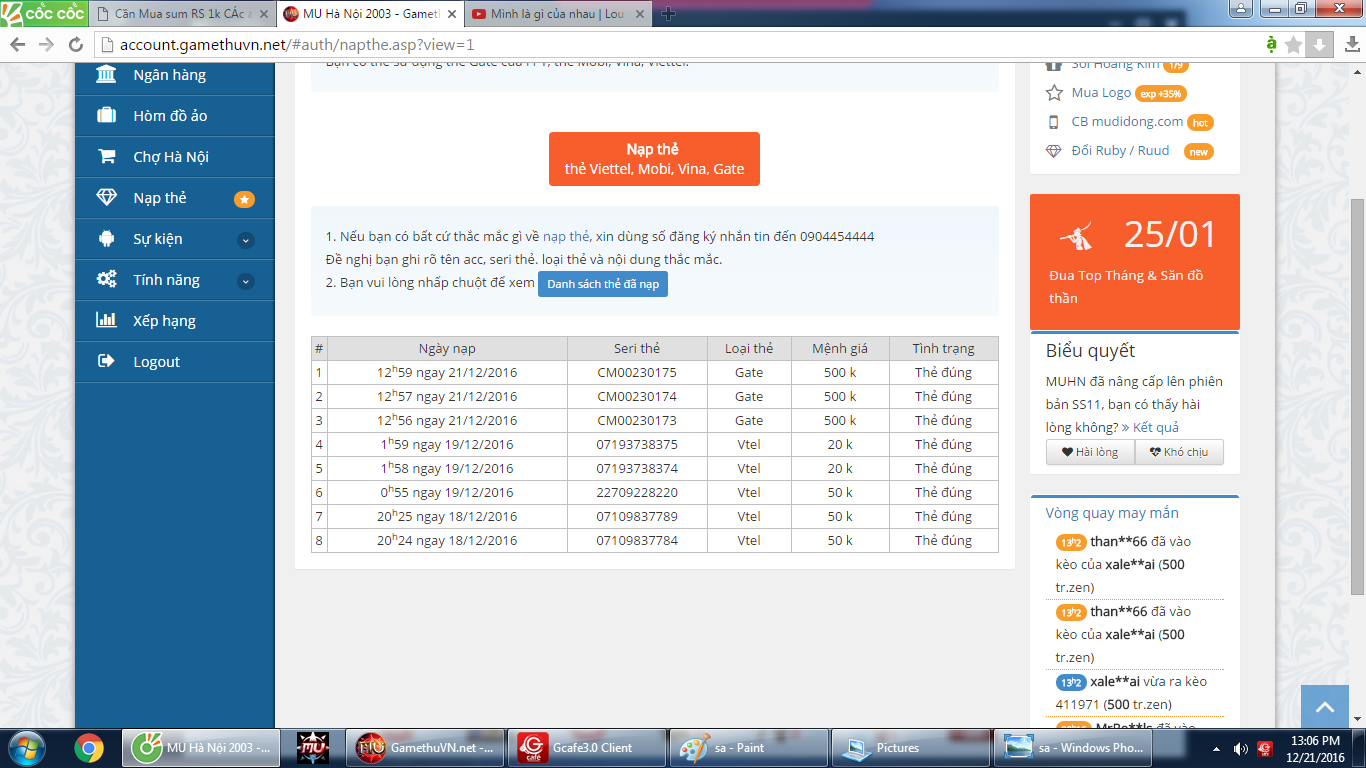Click the Hòm đồ ảo briefcase icon

tap(106, 116)
